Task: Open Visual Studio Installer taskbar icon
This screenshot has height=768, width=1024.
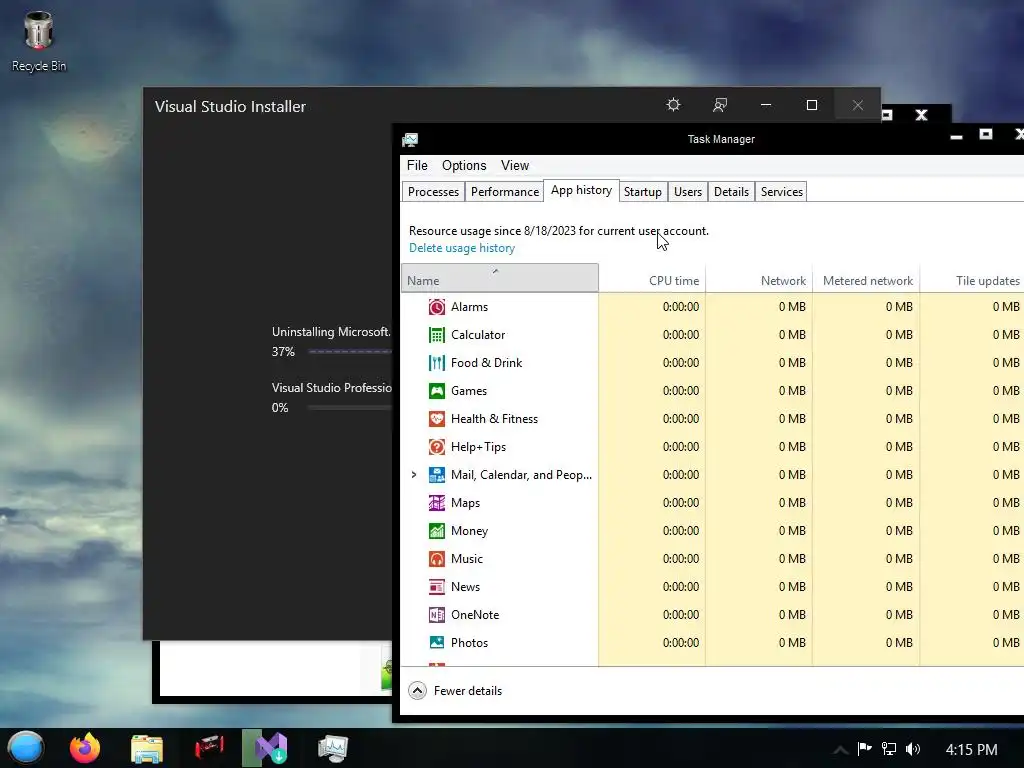Action: point(270,748)
